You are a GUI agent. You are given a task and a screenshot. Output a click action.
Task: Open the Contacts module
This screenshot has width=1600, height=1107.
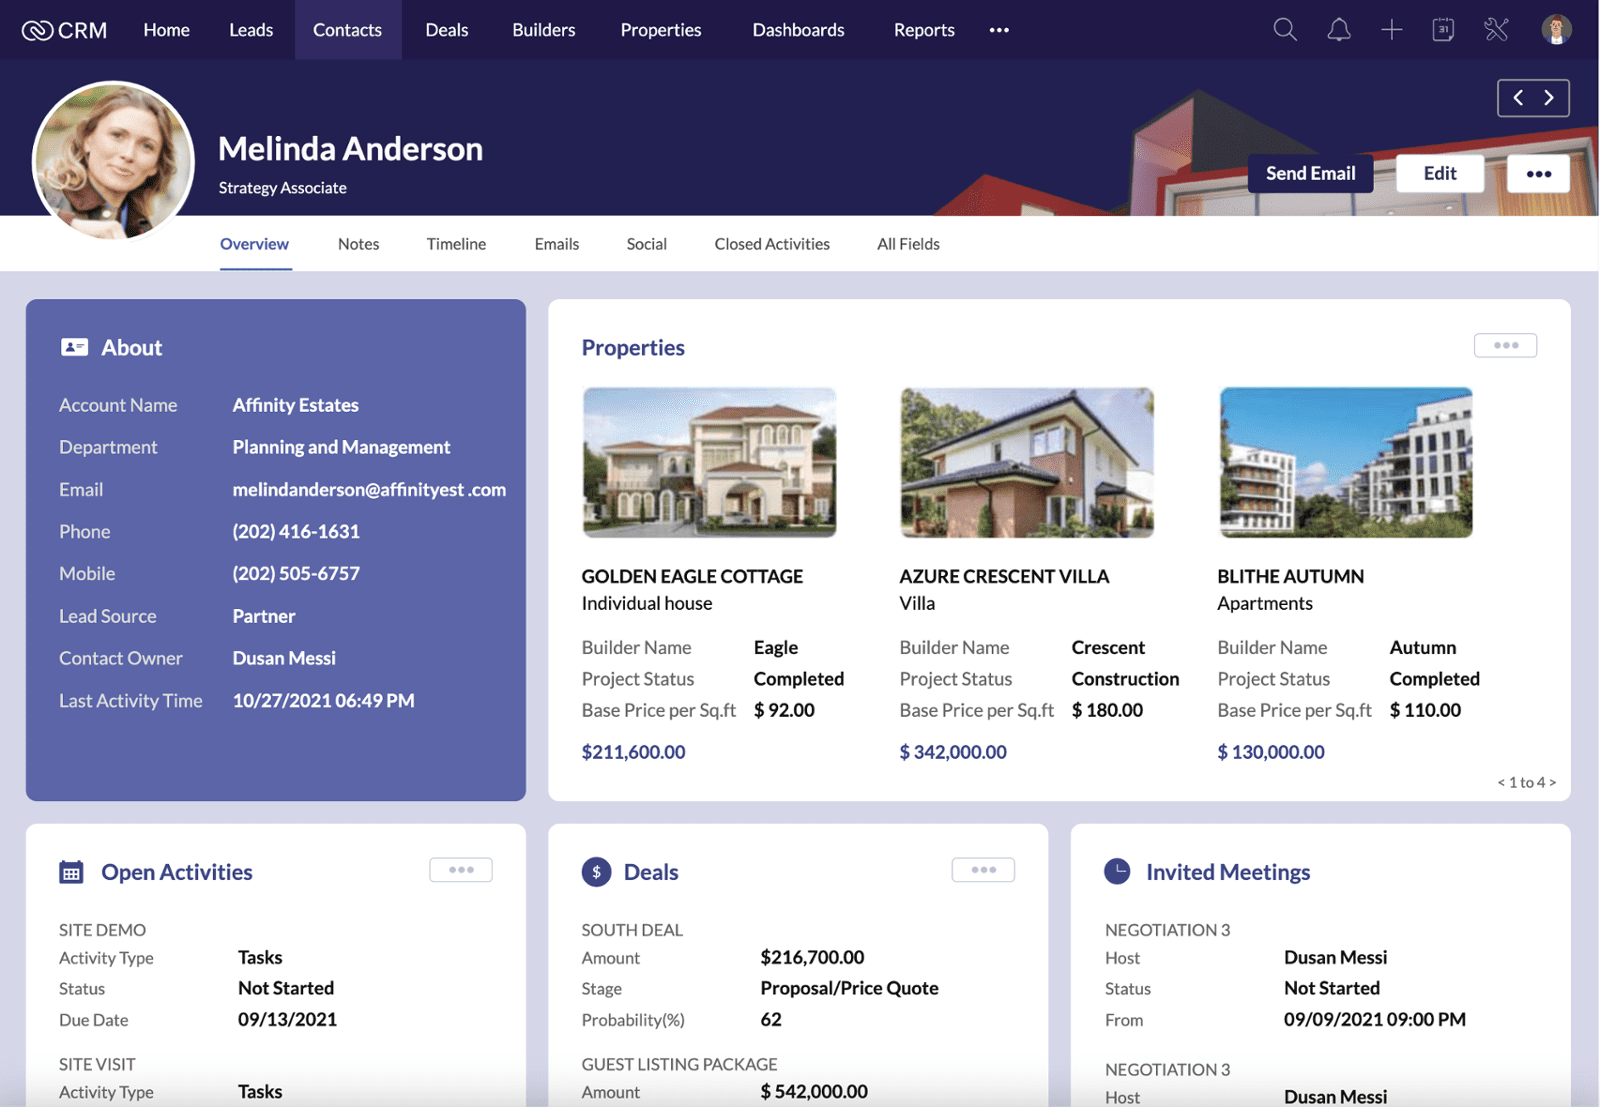(x=347, y=30)
